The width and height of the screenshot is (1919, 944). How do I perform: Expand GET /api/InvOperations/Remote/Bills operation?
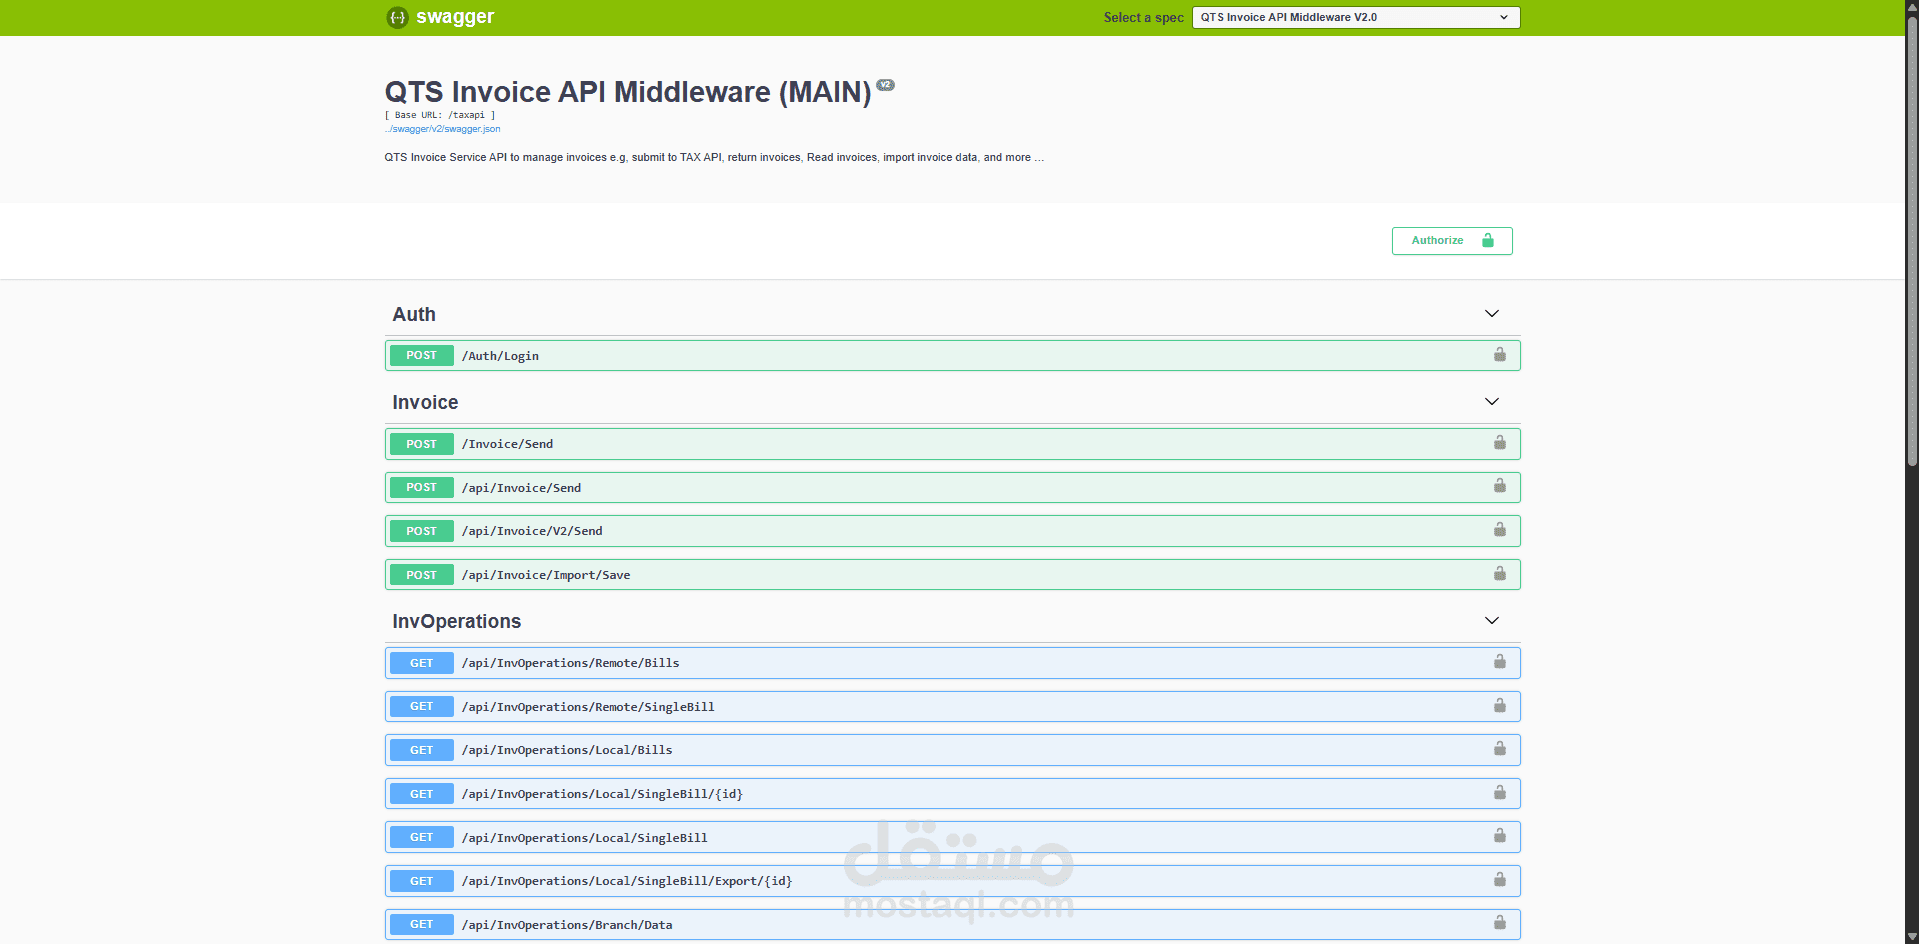tap(952, 663)
